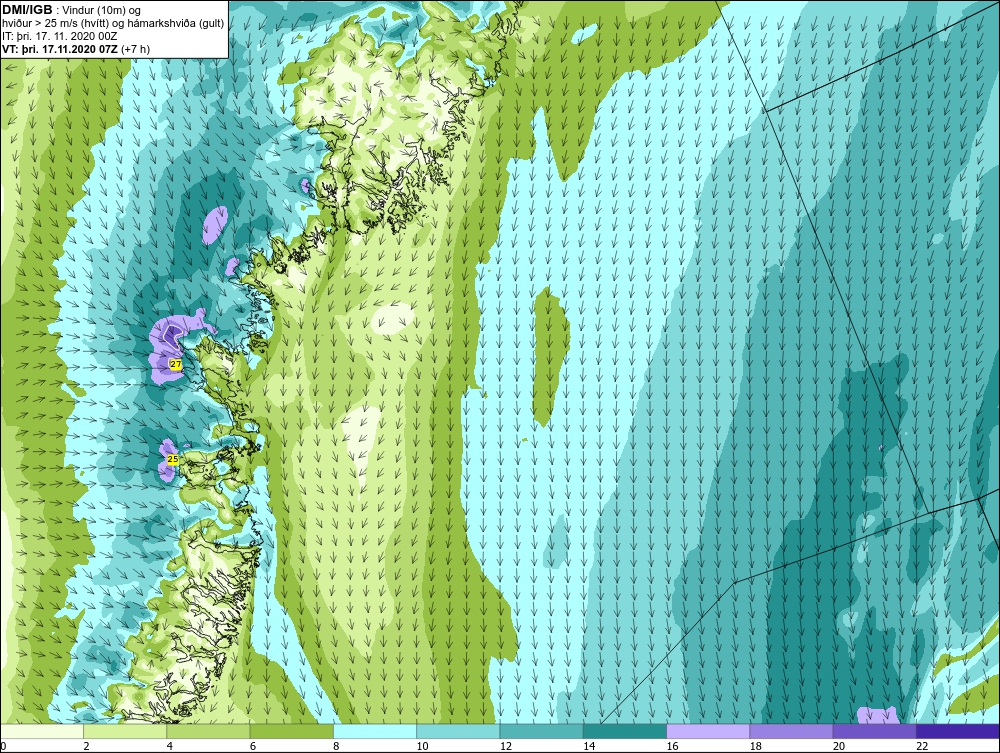
Task: Pick the 6–8 m/s dark green swatch
Action: (x=291, y=731)
